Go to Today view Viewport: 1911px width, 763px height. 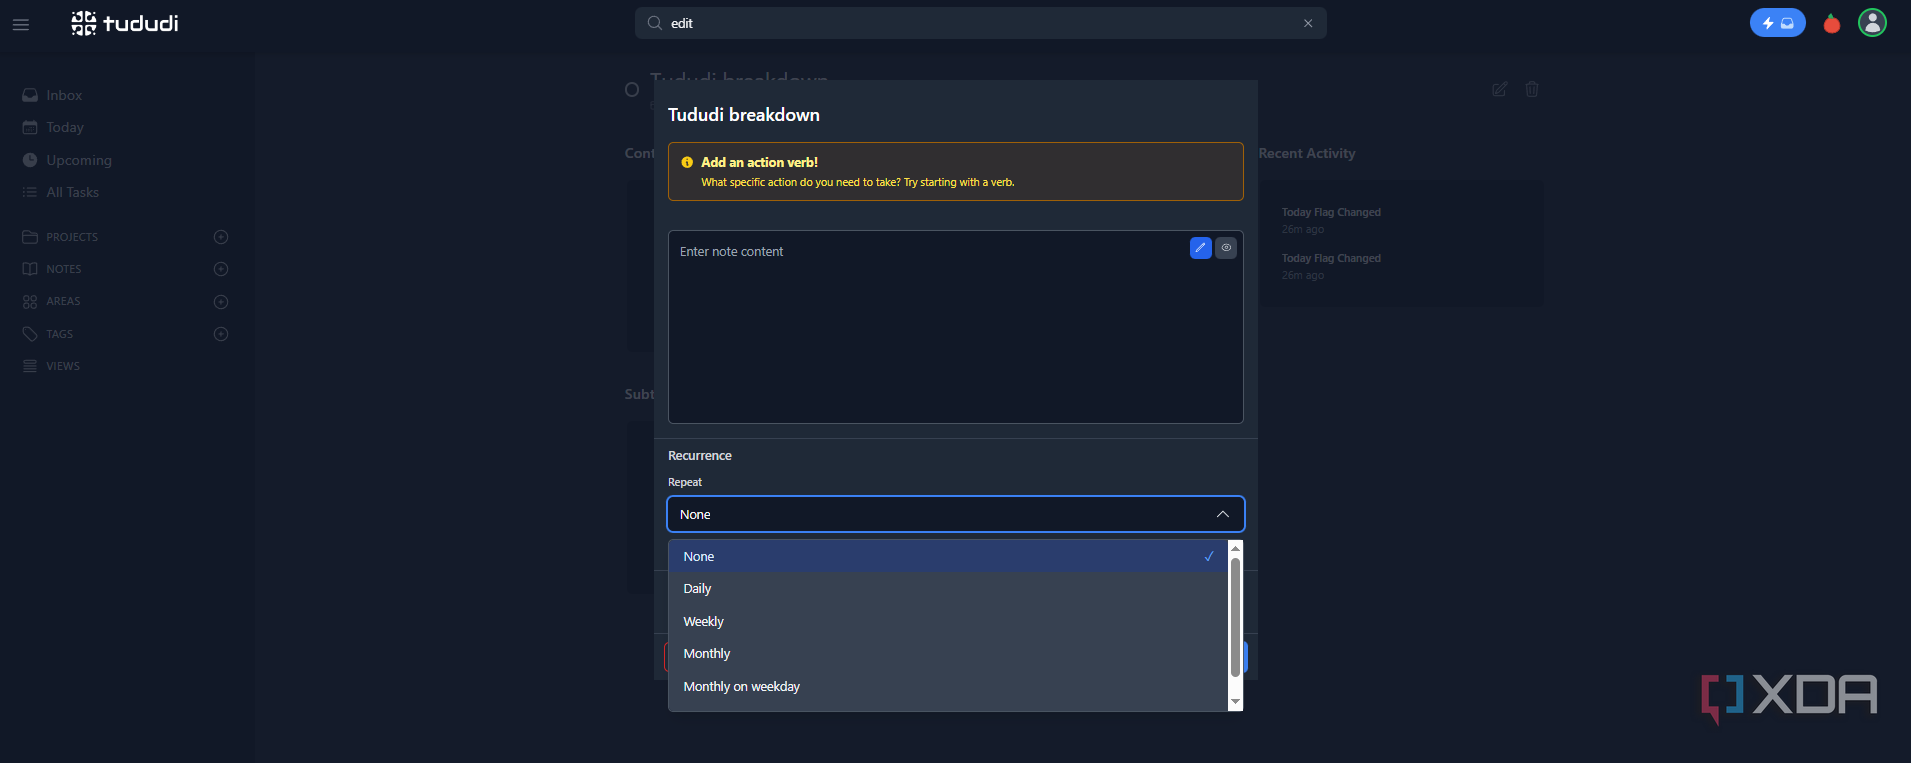53,127
